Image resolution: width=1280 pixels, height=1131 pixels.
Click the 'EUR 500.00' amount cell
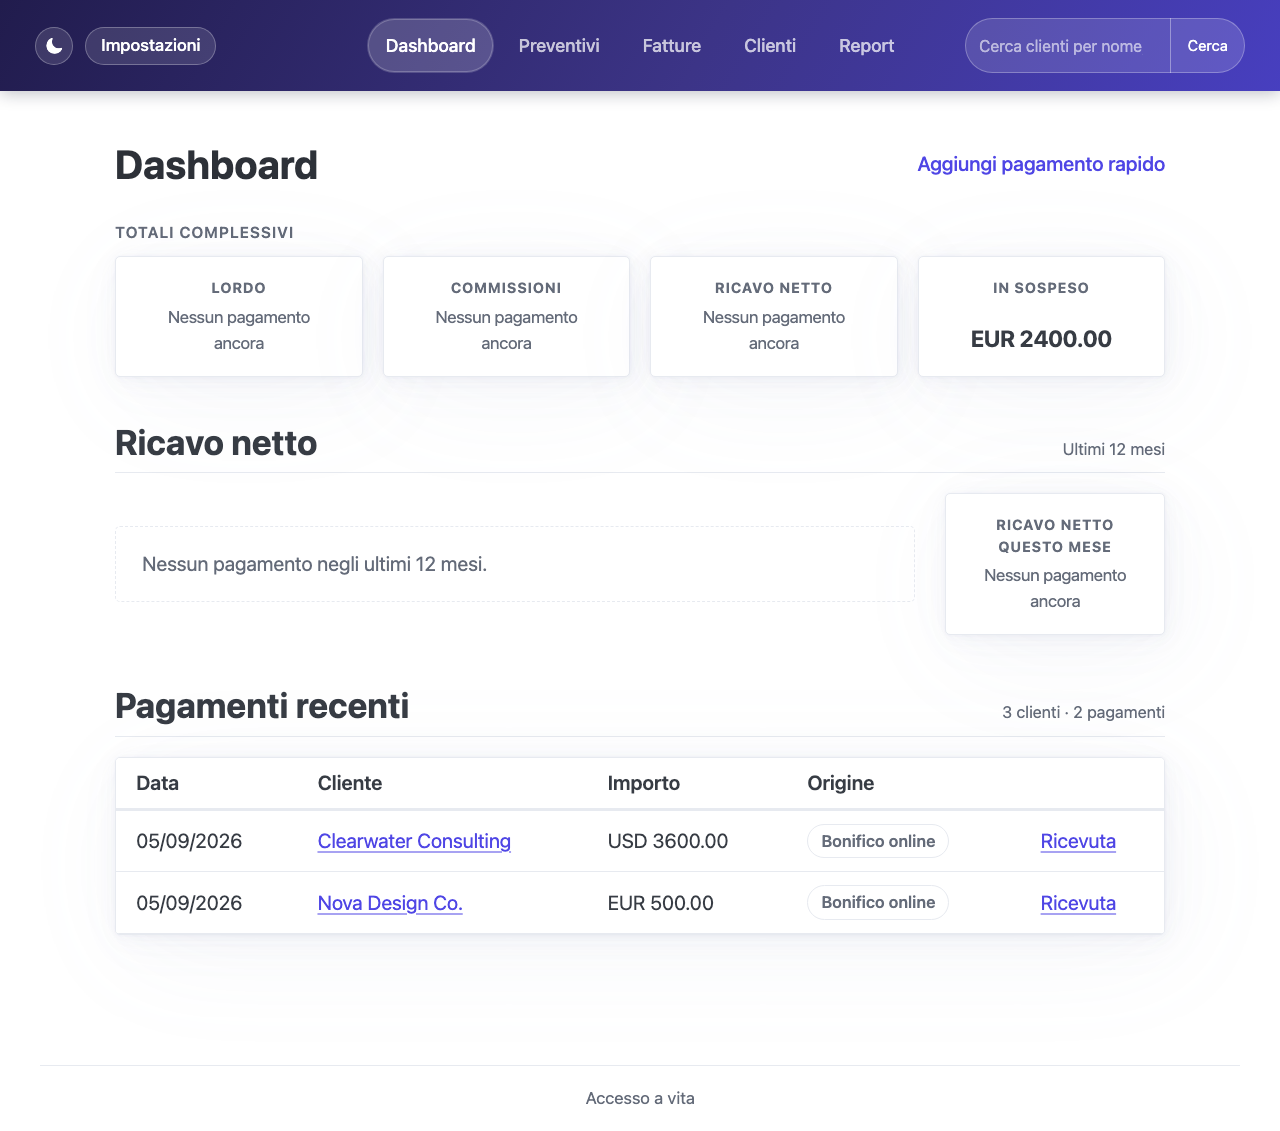click(661, 903)
